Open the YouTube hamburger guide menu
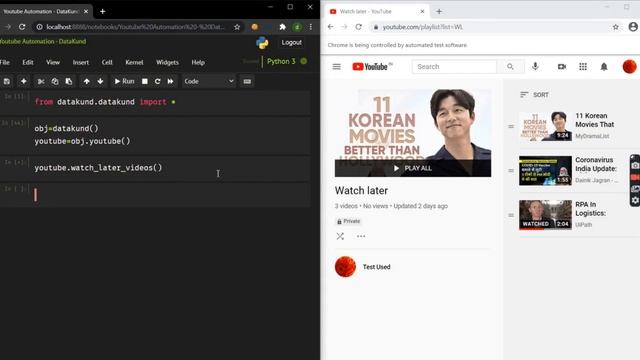Image resolution: width=640 pixels, height=360 pixels. pyautogui.click(x=336, y=67)
